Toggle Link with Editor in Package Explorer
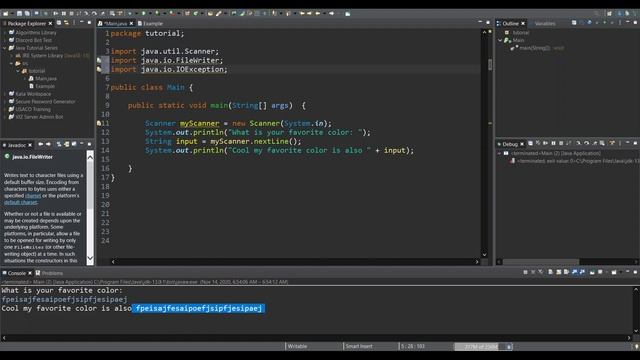This screenshot has width=640, height=360. pos(66,23)
